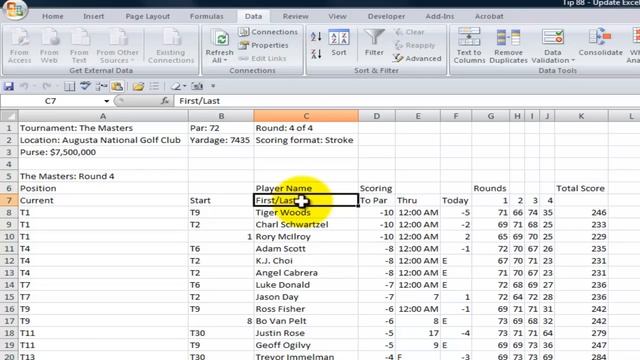This screenshot has width=640, height=360.
Task: Switch to the Review tab
Action: click(296, 16)
